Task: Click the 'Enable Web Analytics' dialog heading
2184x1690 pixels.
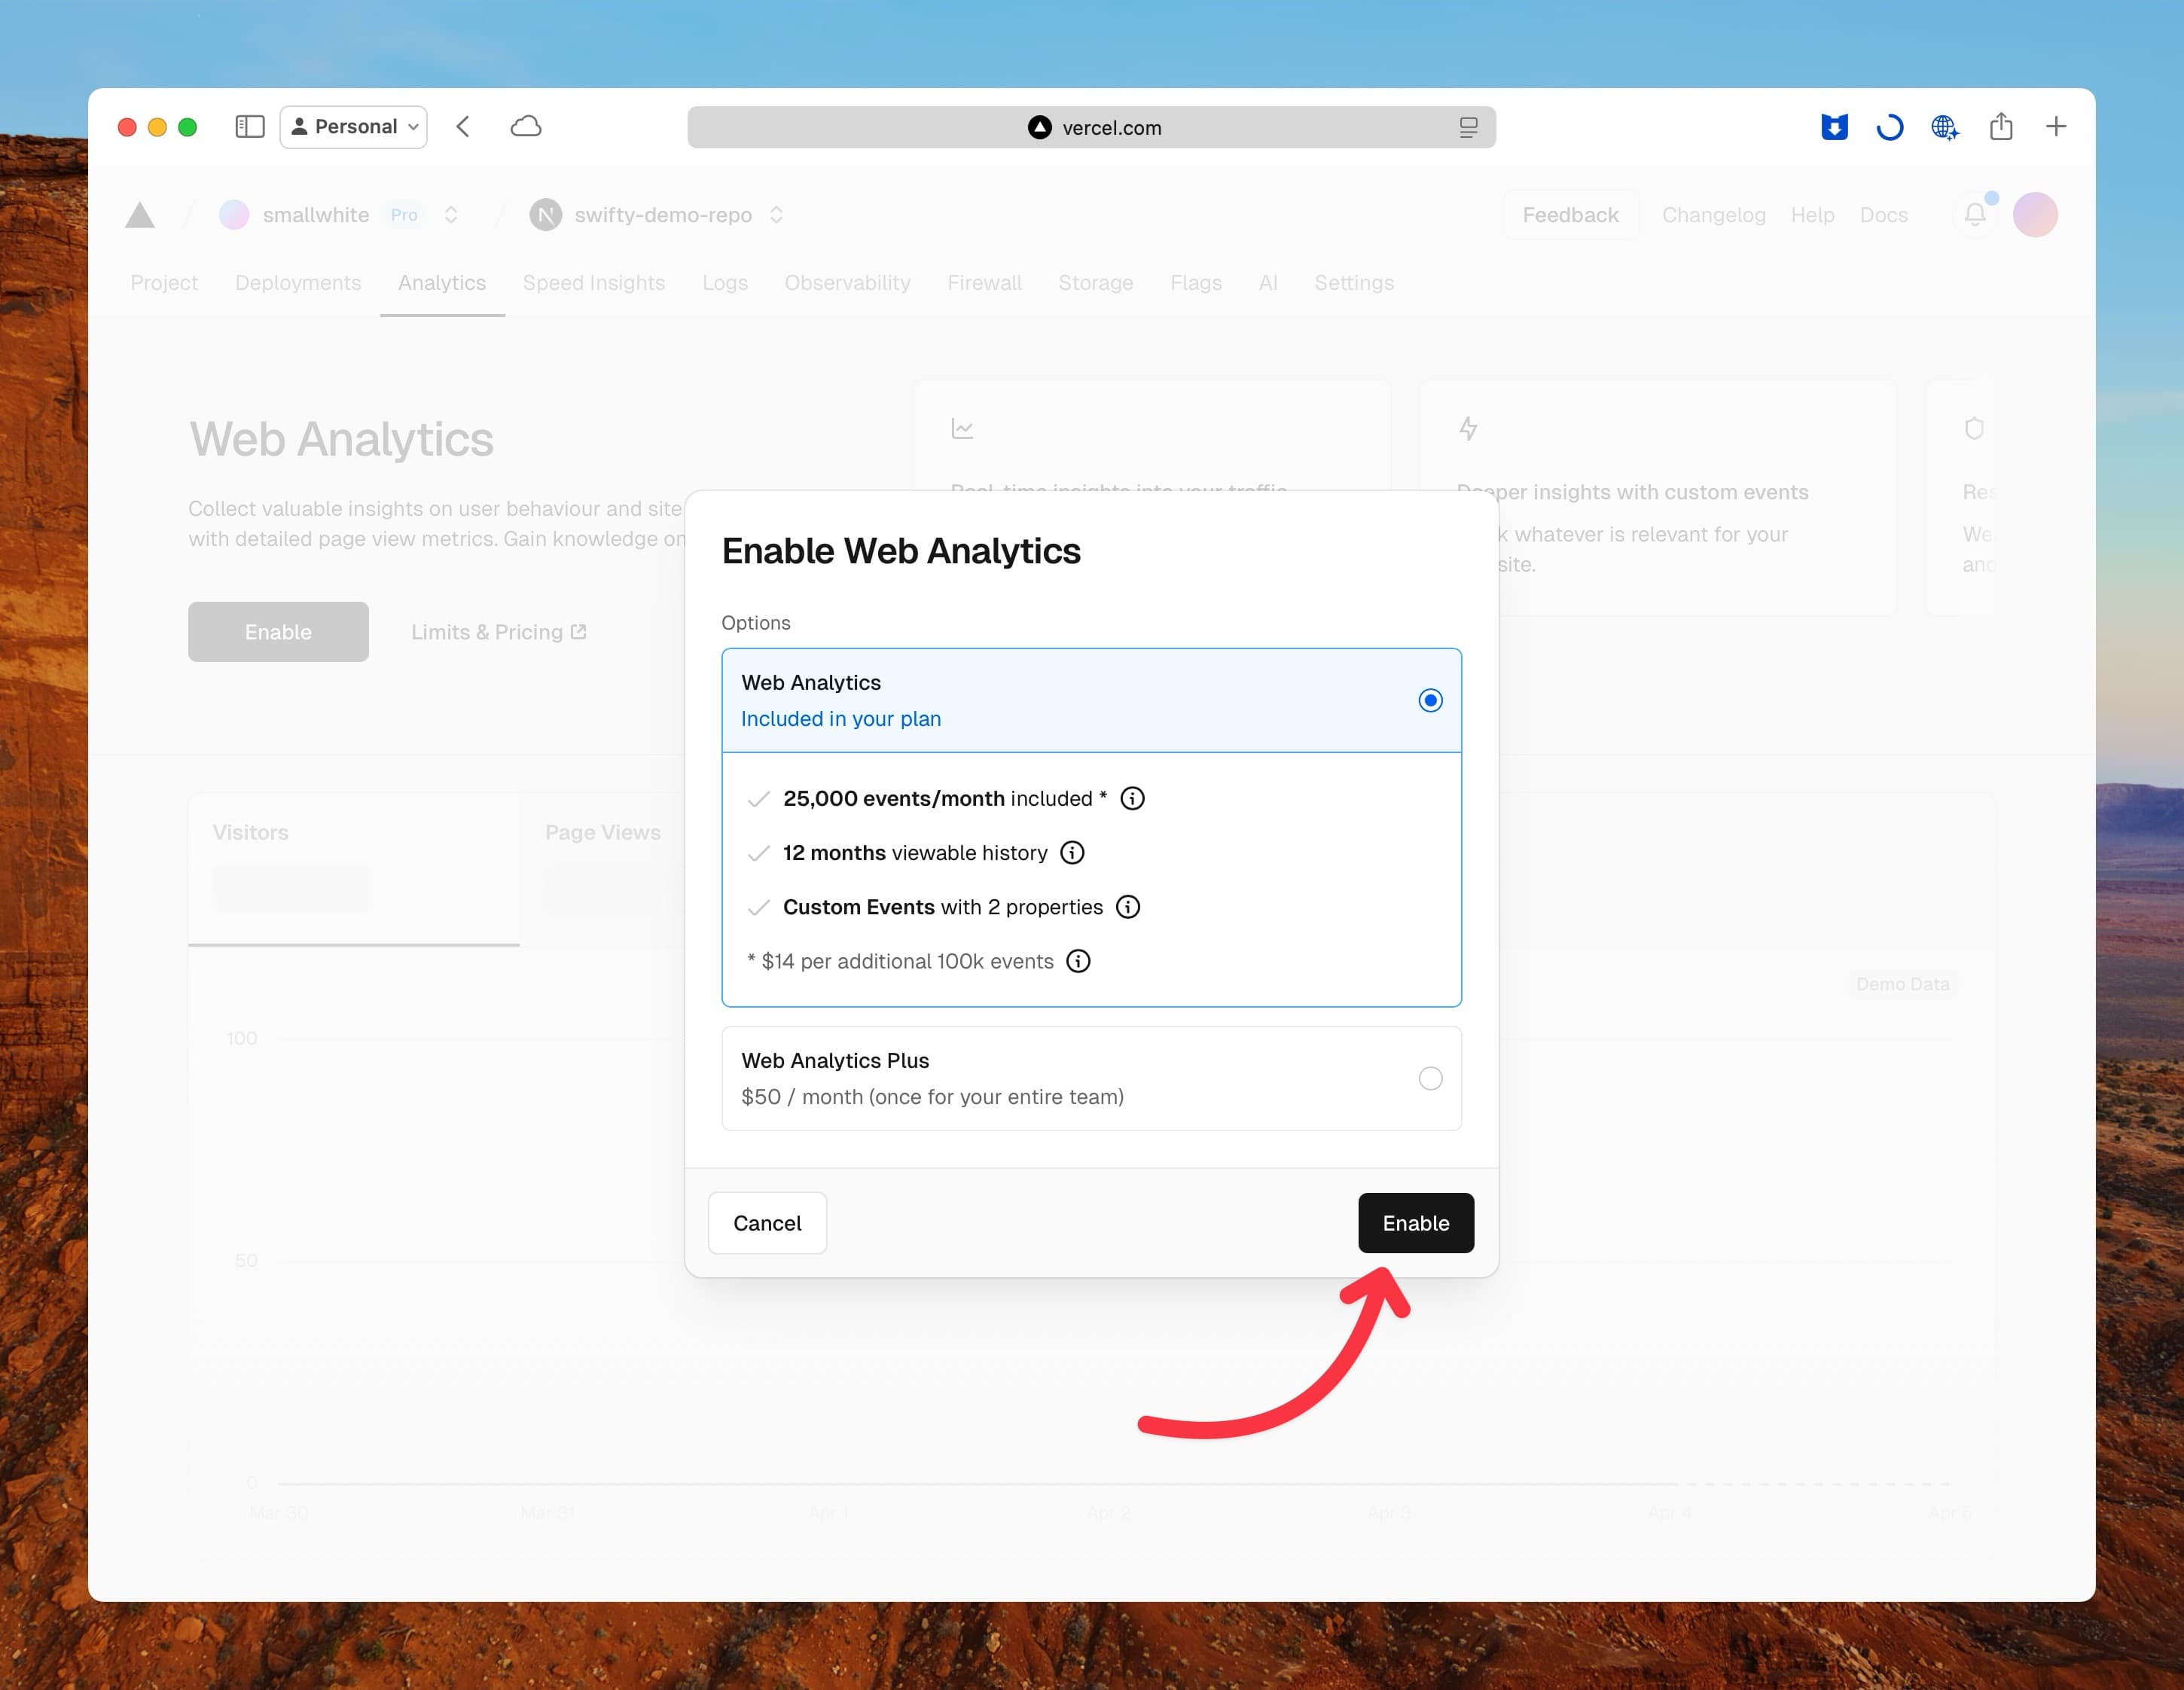Action: (901, 551)
